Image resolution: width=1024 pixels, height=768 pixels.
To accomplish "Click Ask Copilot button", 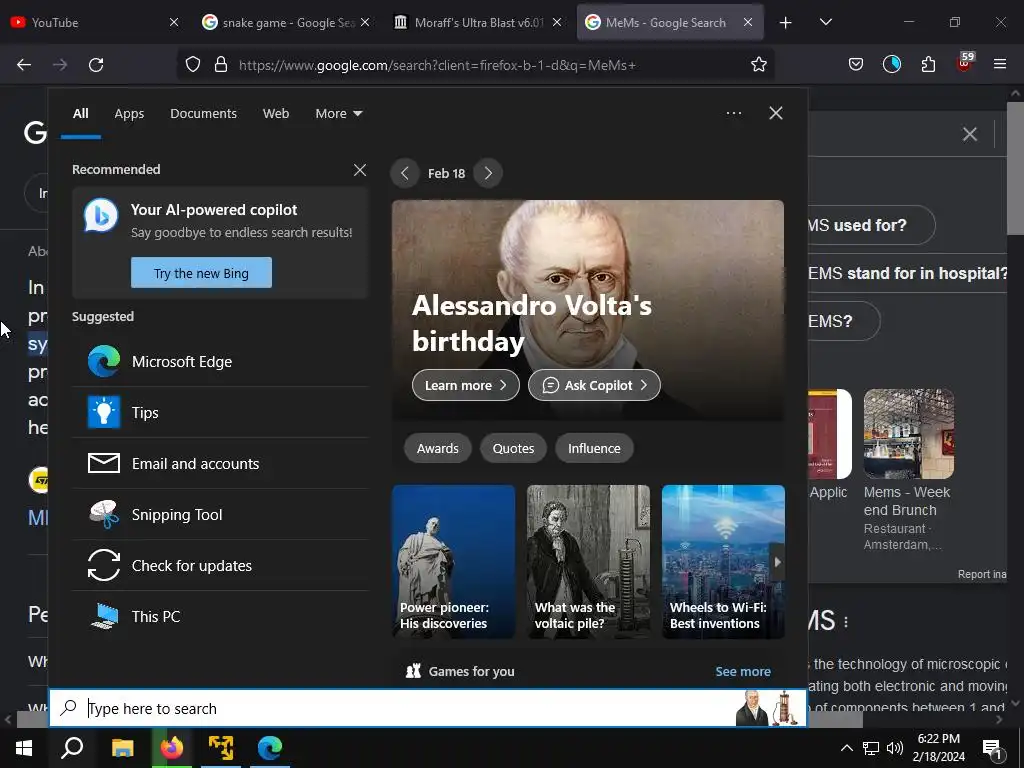I will pos(594,385).
